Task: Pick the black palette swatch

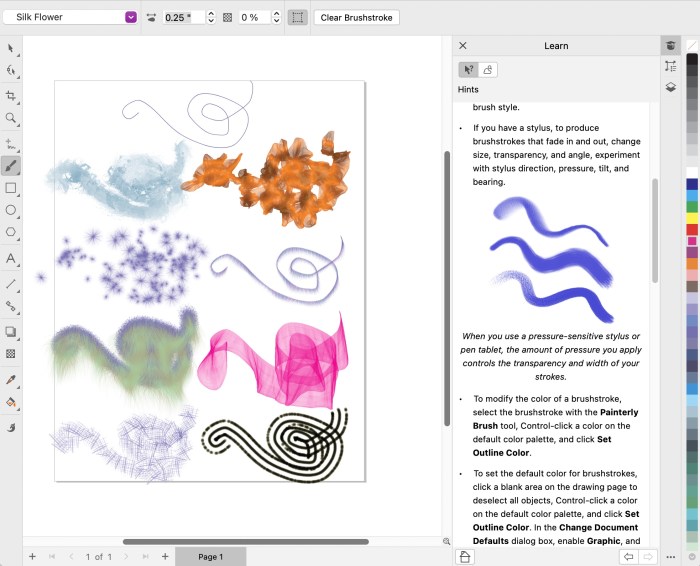Action: (x=692, y=59)
